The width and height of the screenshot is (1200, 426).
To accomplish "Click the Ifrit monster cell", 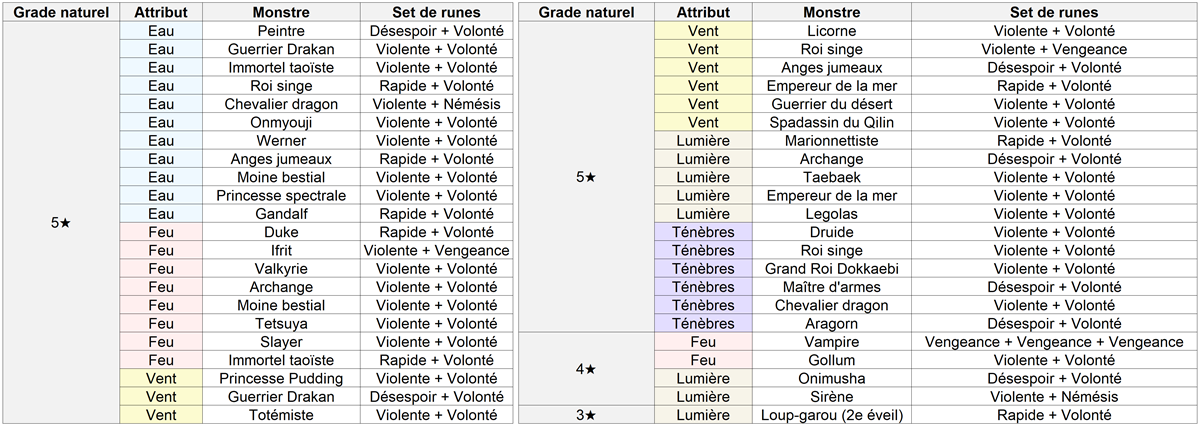I will click(x=280, y=250).
